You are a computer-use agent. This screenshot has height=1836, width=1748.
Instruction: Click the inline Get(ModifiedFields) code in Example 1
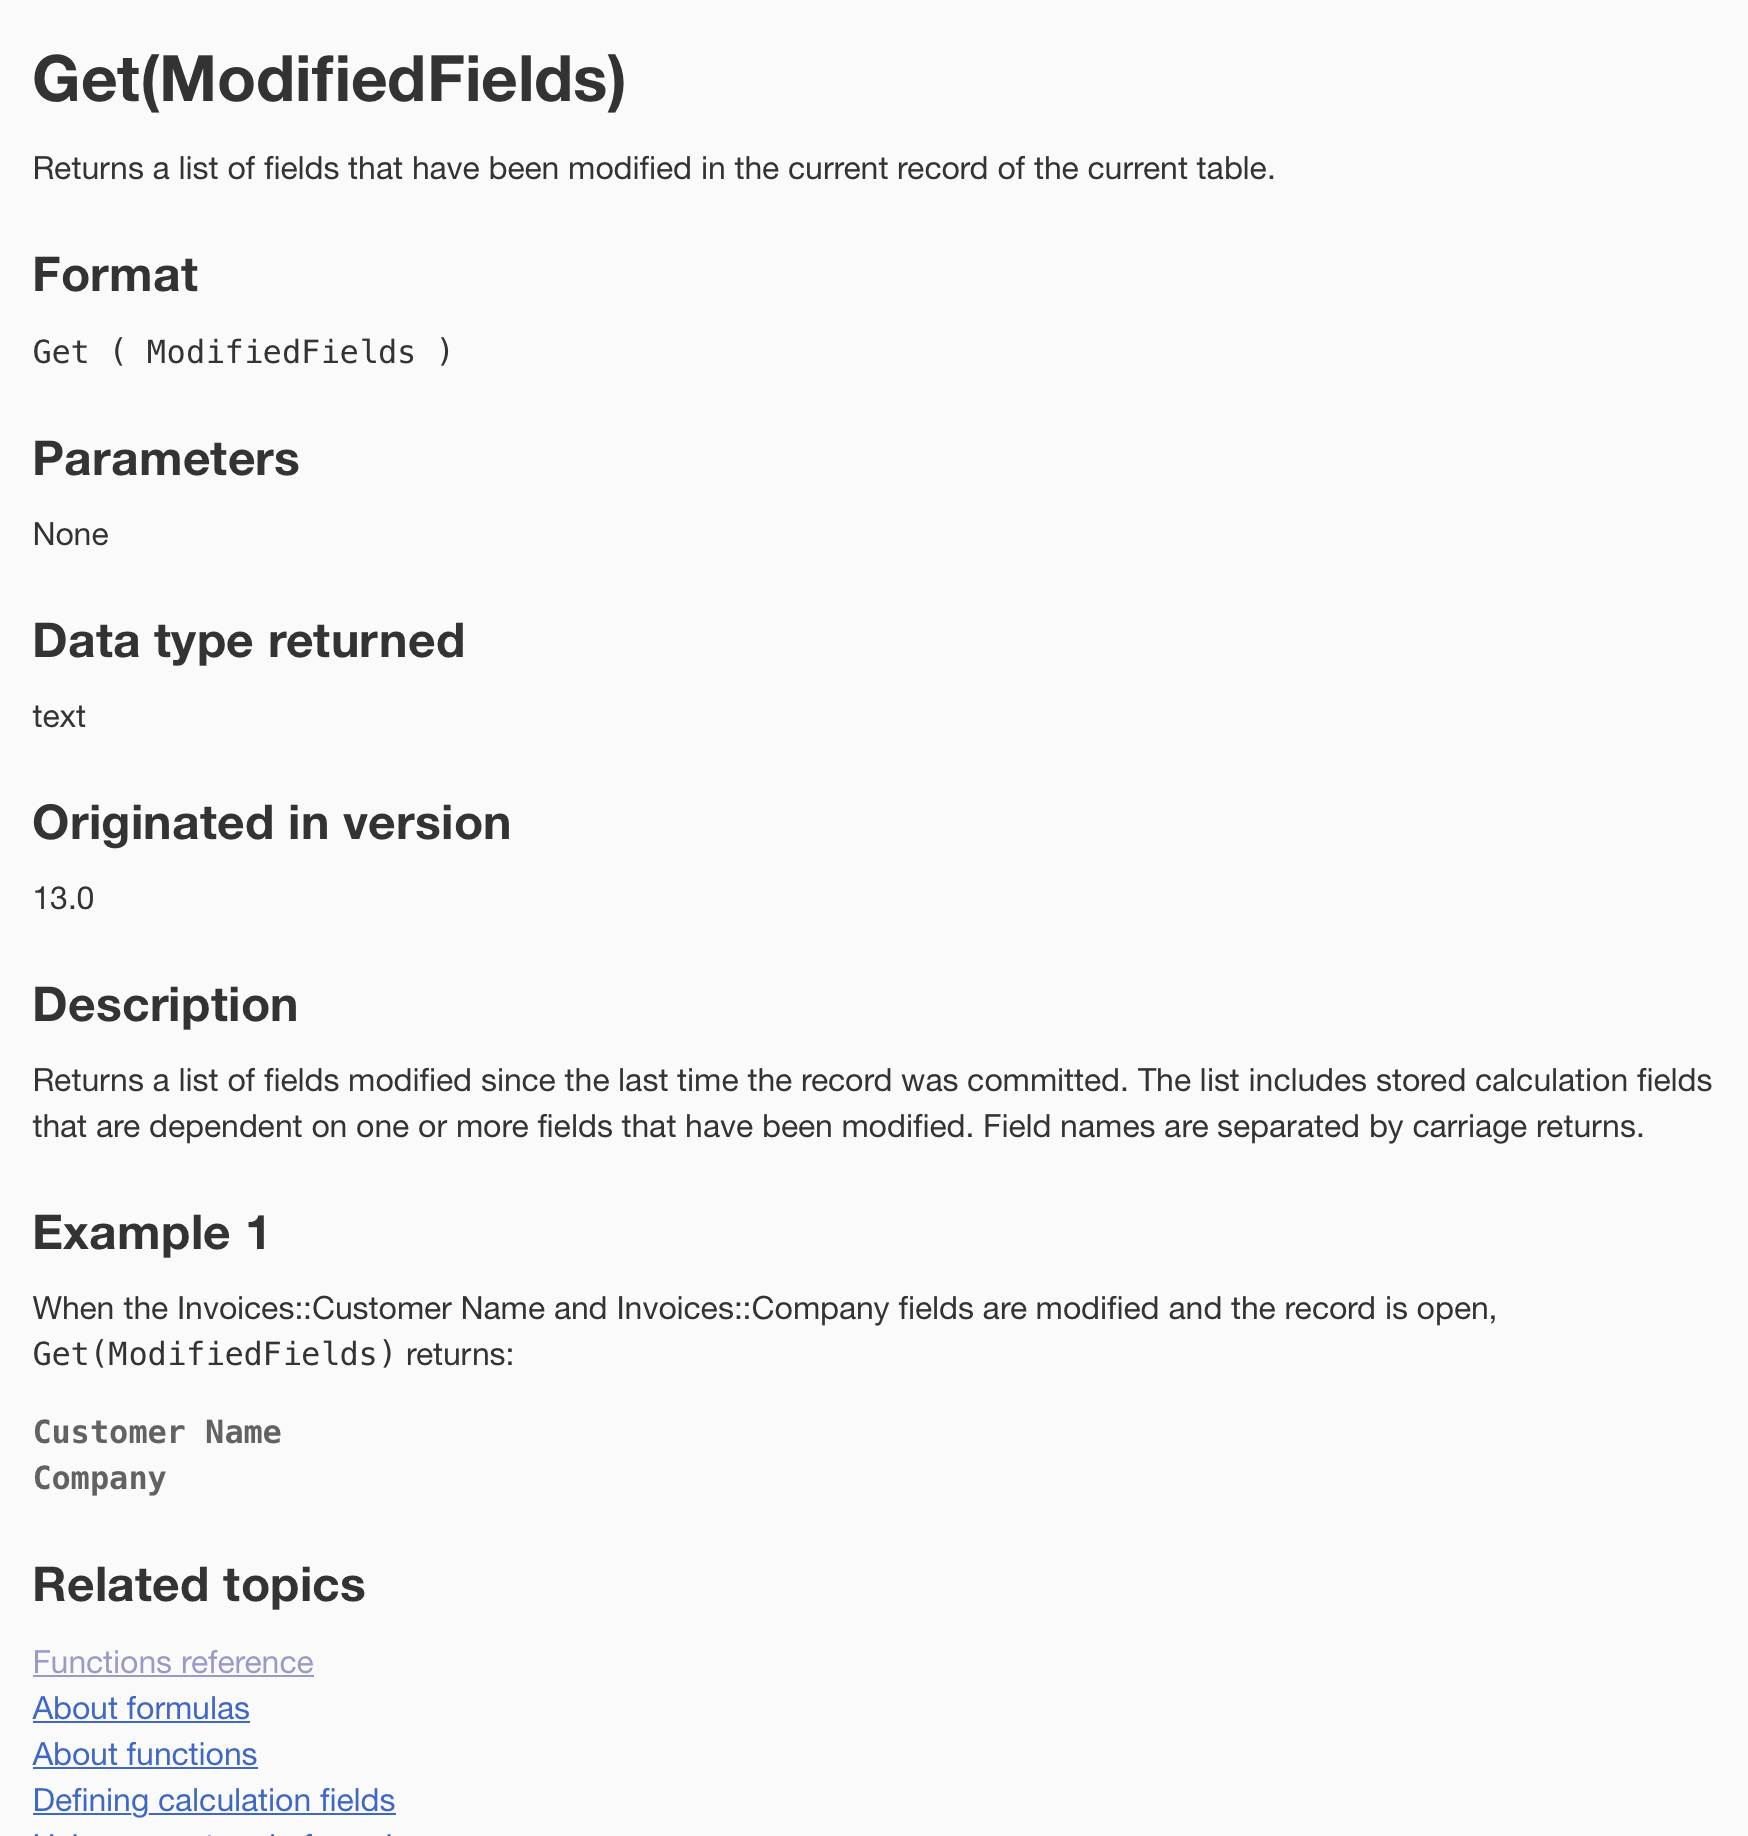click(x=214, y=1354)
